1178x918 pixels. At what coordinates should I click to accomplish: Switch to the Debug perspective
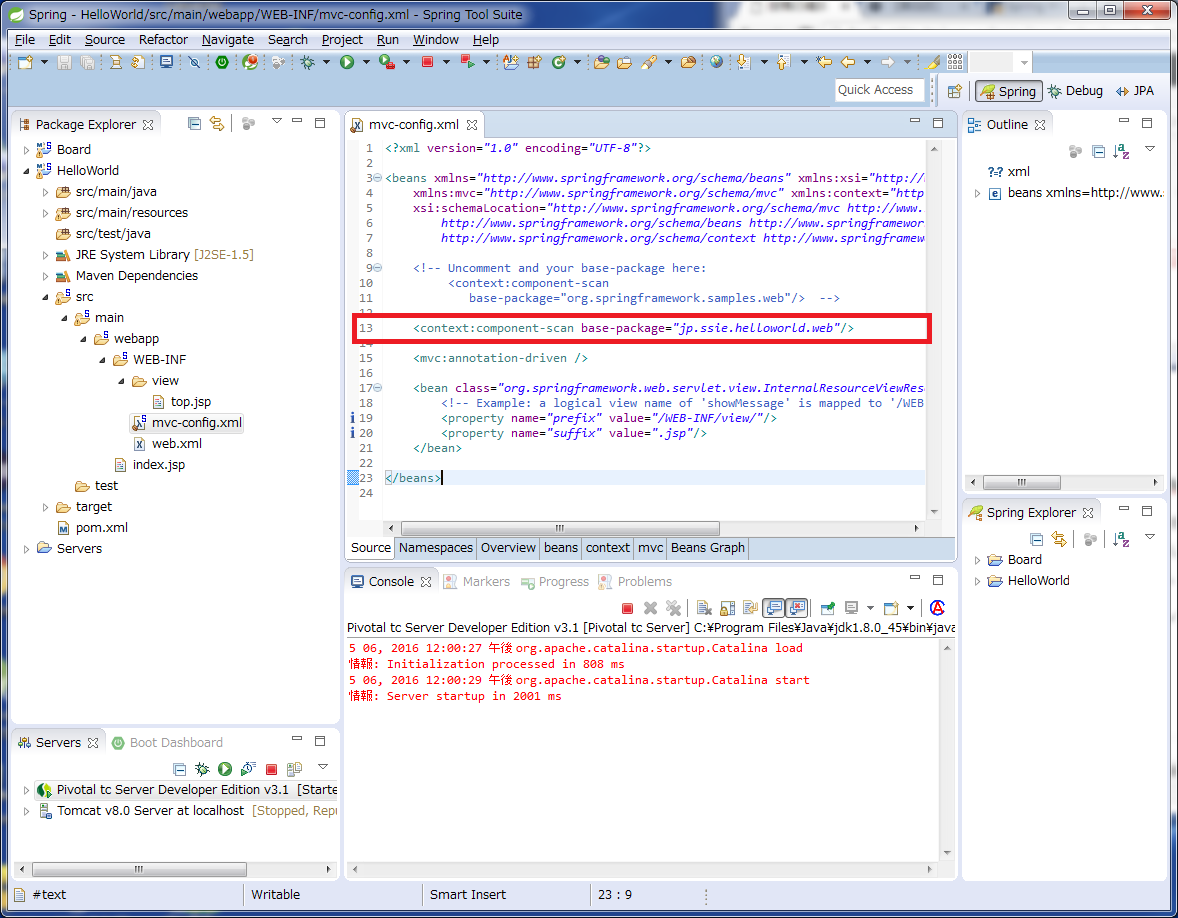pyautogui.click(x=1075, y=91)
